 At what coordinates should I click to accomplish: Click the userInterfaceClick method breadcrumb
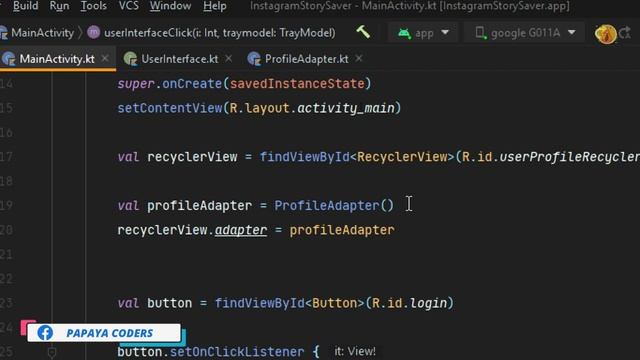tap(220, 33)
